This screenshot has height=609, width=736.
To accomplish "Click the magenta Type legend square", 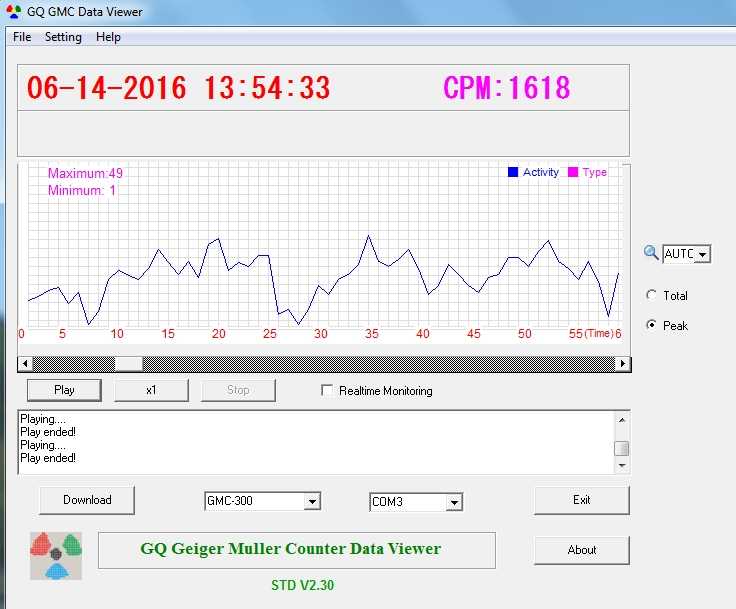I will [573, 172].
